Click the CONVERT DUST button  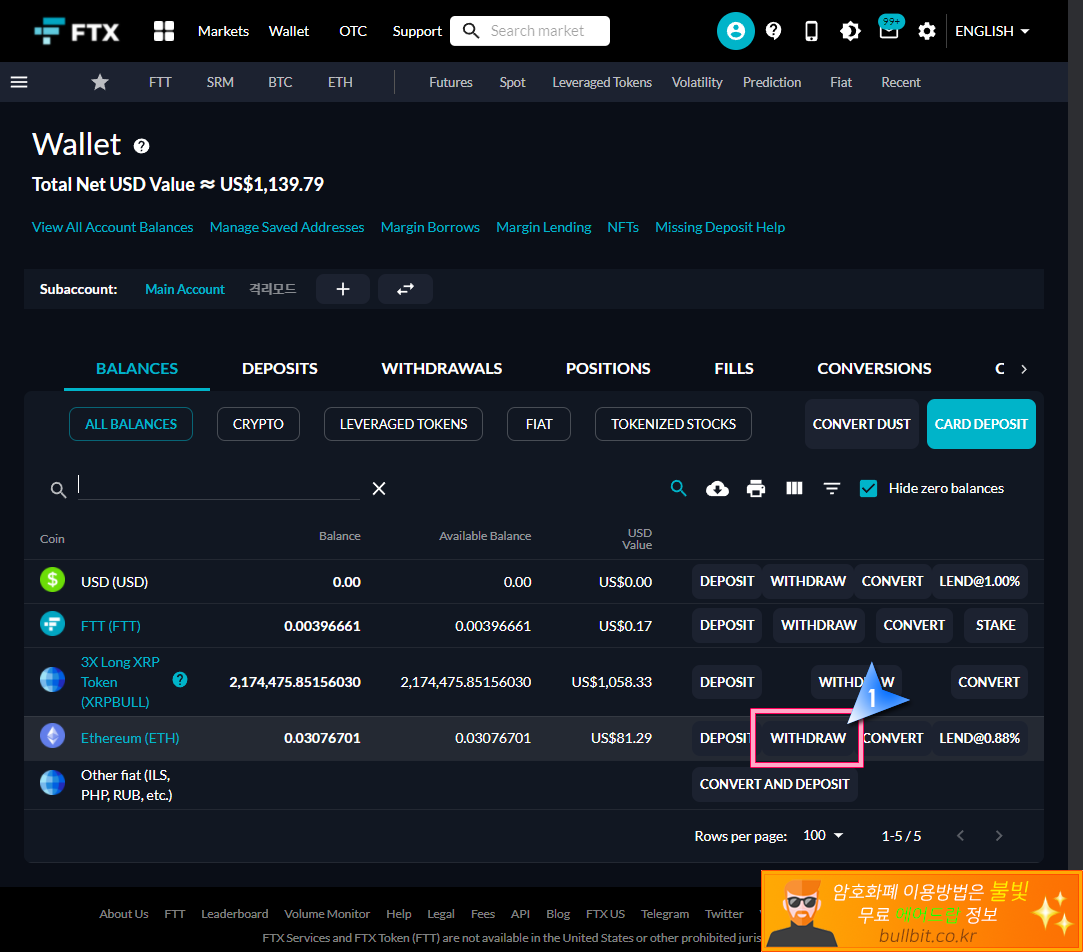point(861,424)
